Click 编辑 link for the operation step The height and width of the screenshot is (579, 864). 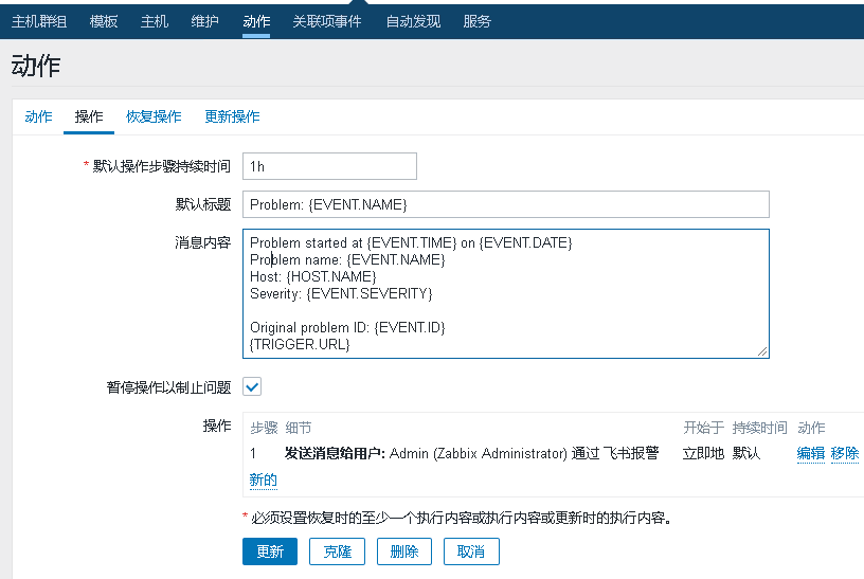click(x=810, y=453)
